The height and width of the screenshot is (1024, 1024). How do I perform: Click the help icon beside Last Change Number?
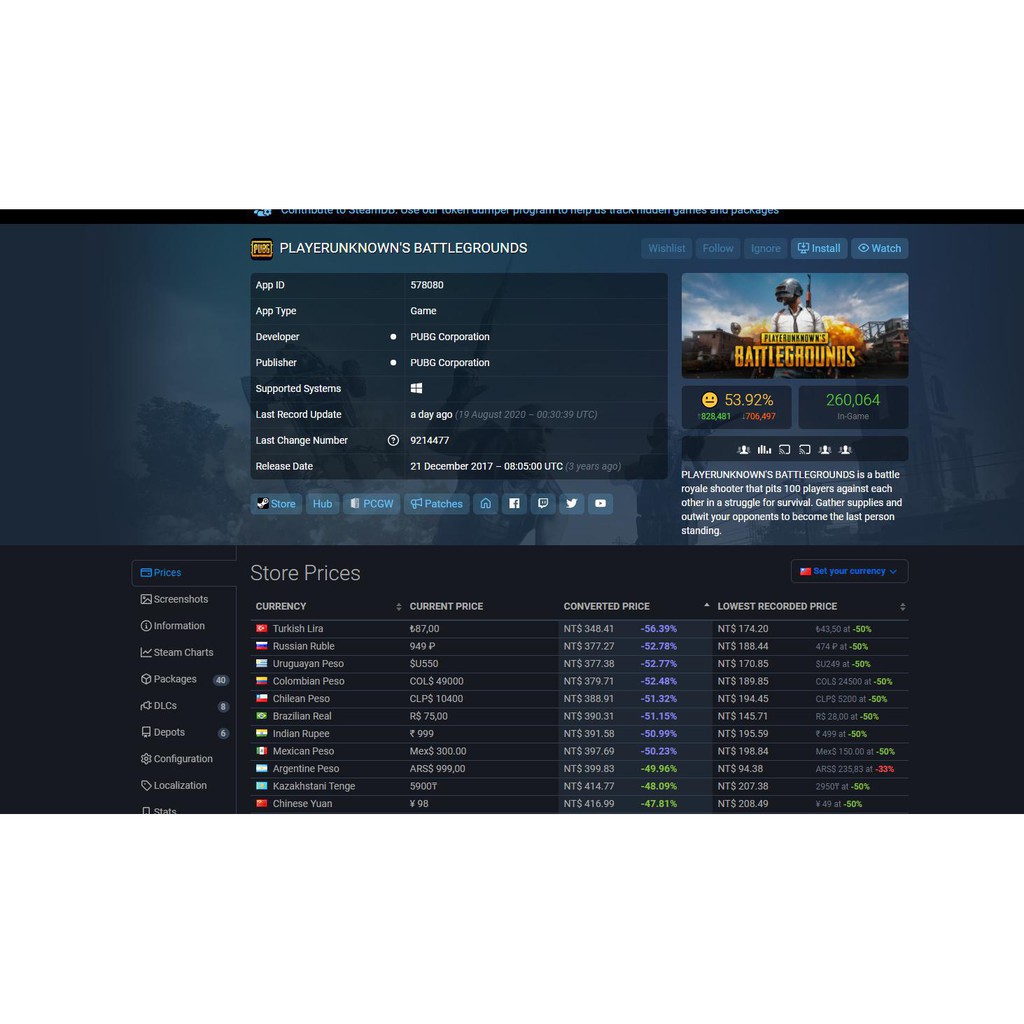393,440
